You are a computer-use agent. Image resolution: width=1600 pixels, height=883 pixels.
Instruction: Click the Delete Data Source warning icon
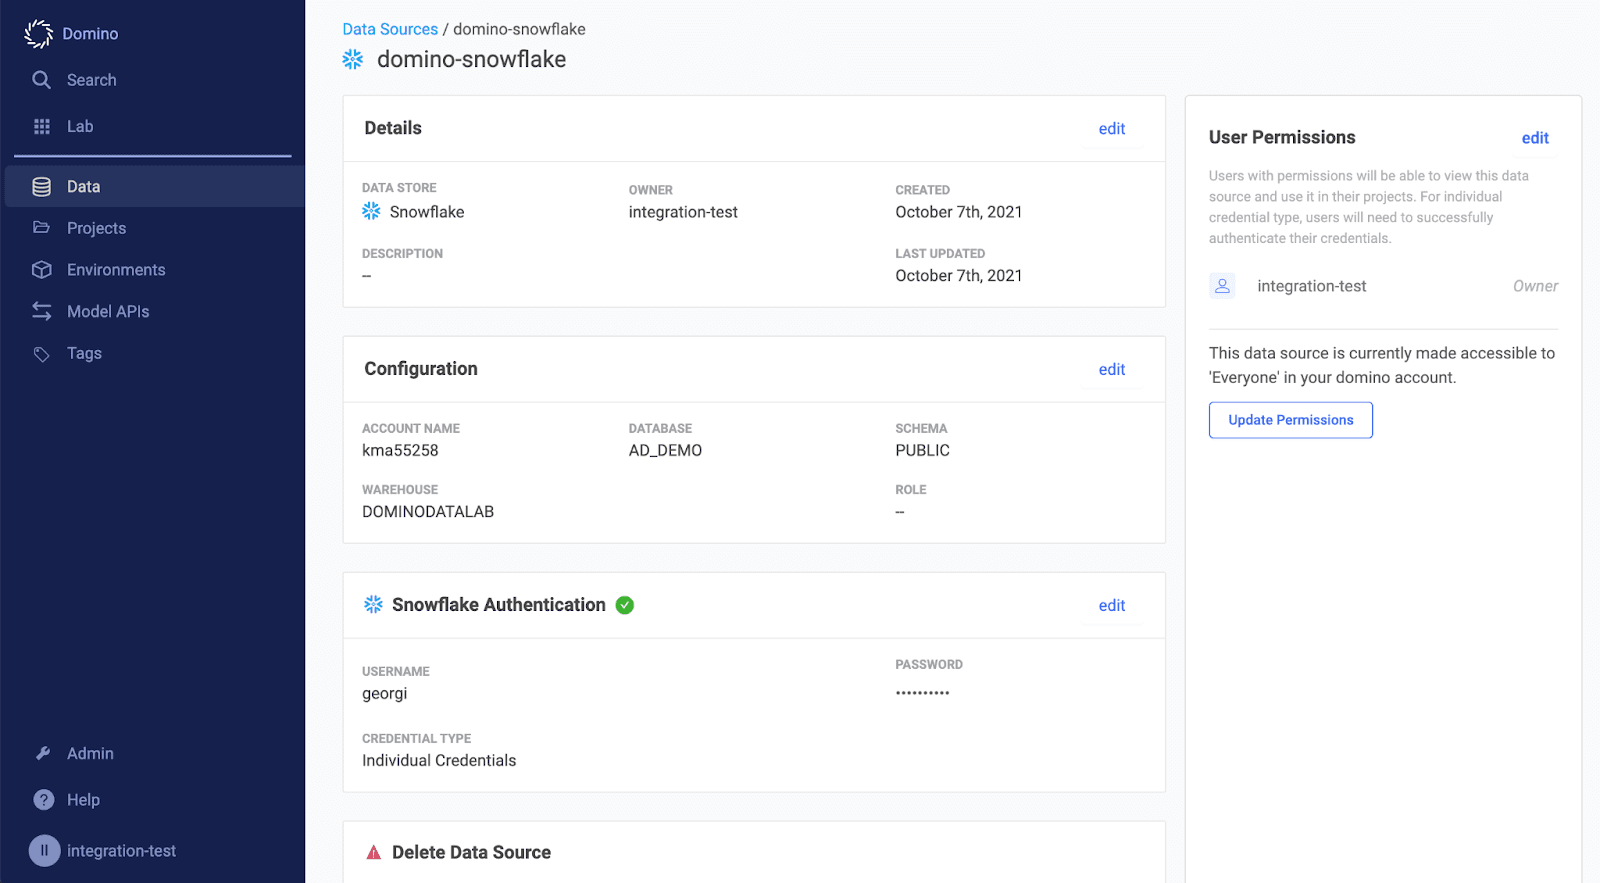374,853
